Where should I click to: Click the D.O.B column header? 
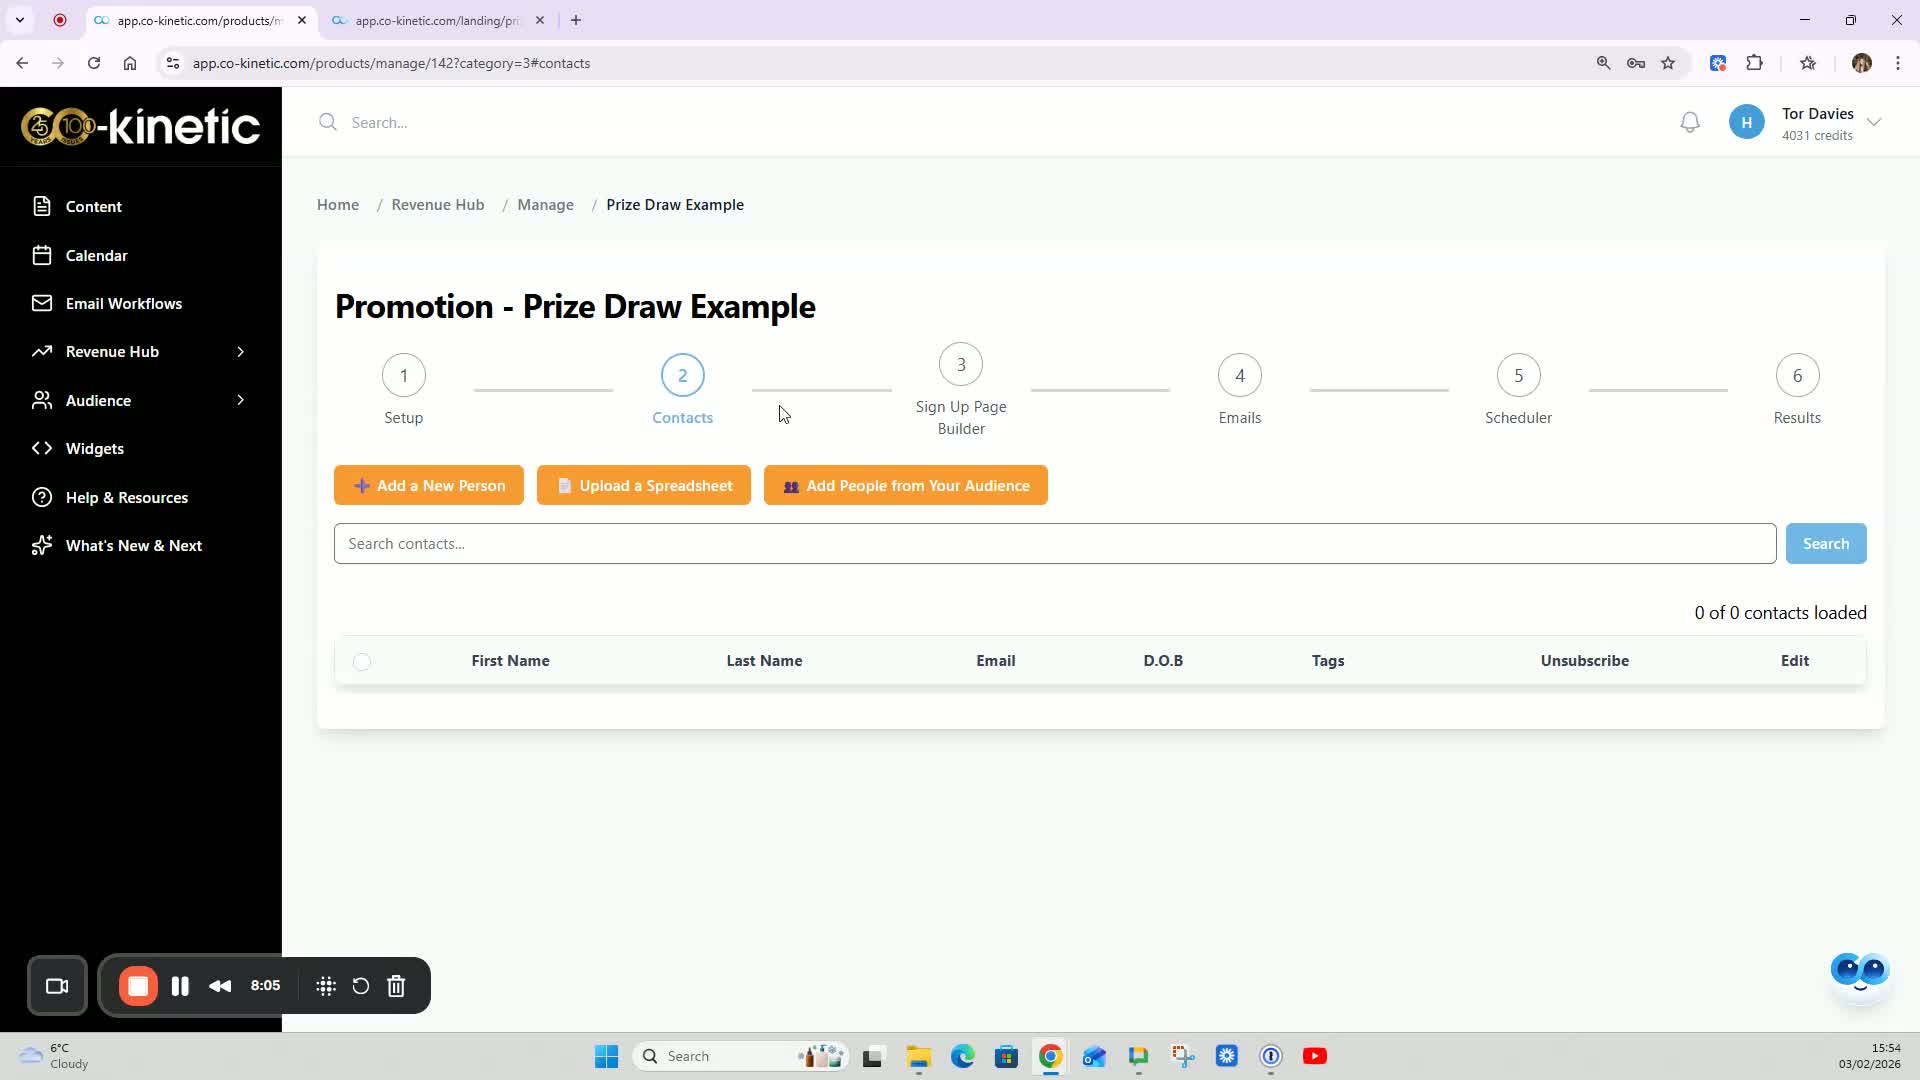1163,661
